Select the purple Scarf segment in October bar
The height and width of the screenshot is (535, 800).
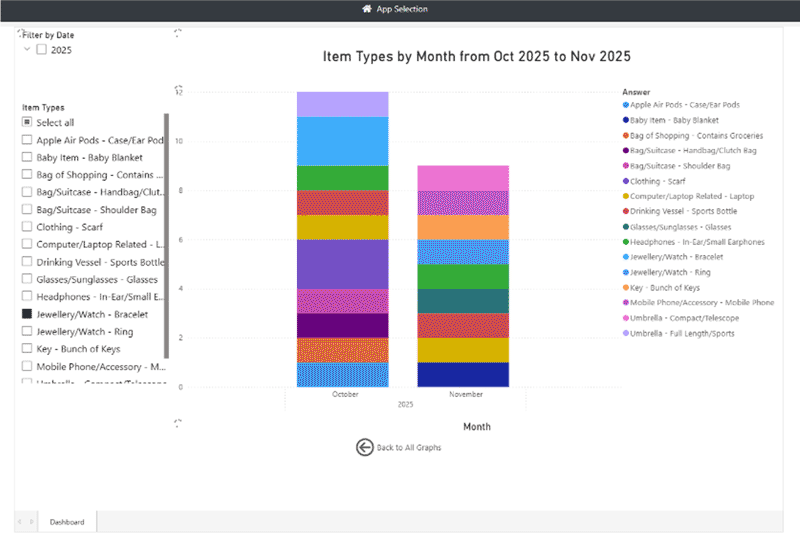pyautogui.click(x=342, y=264)
